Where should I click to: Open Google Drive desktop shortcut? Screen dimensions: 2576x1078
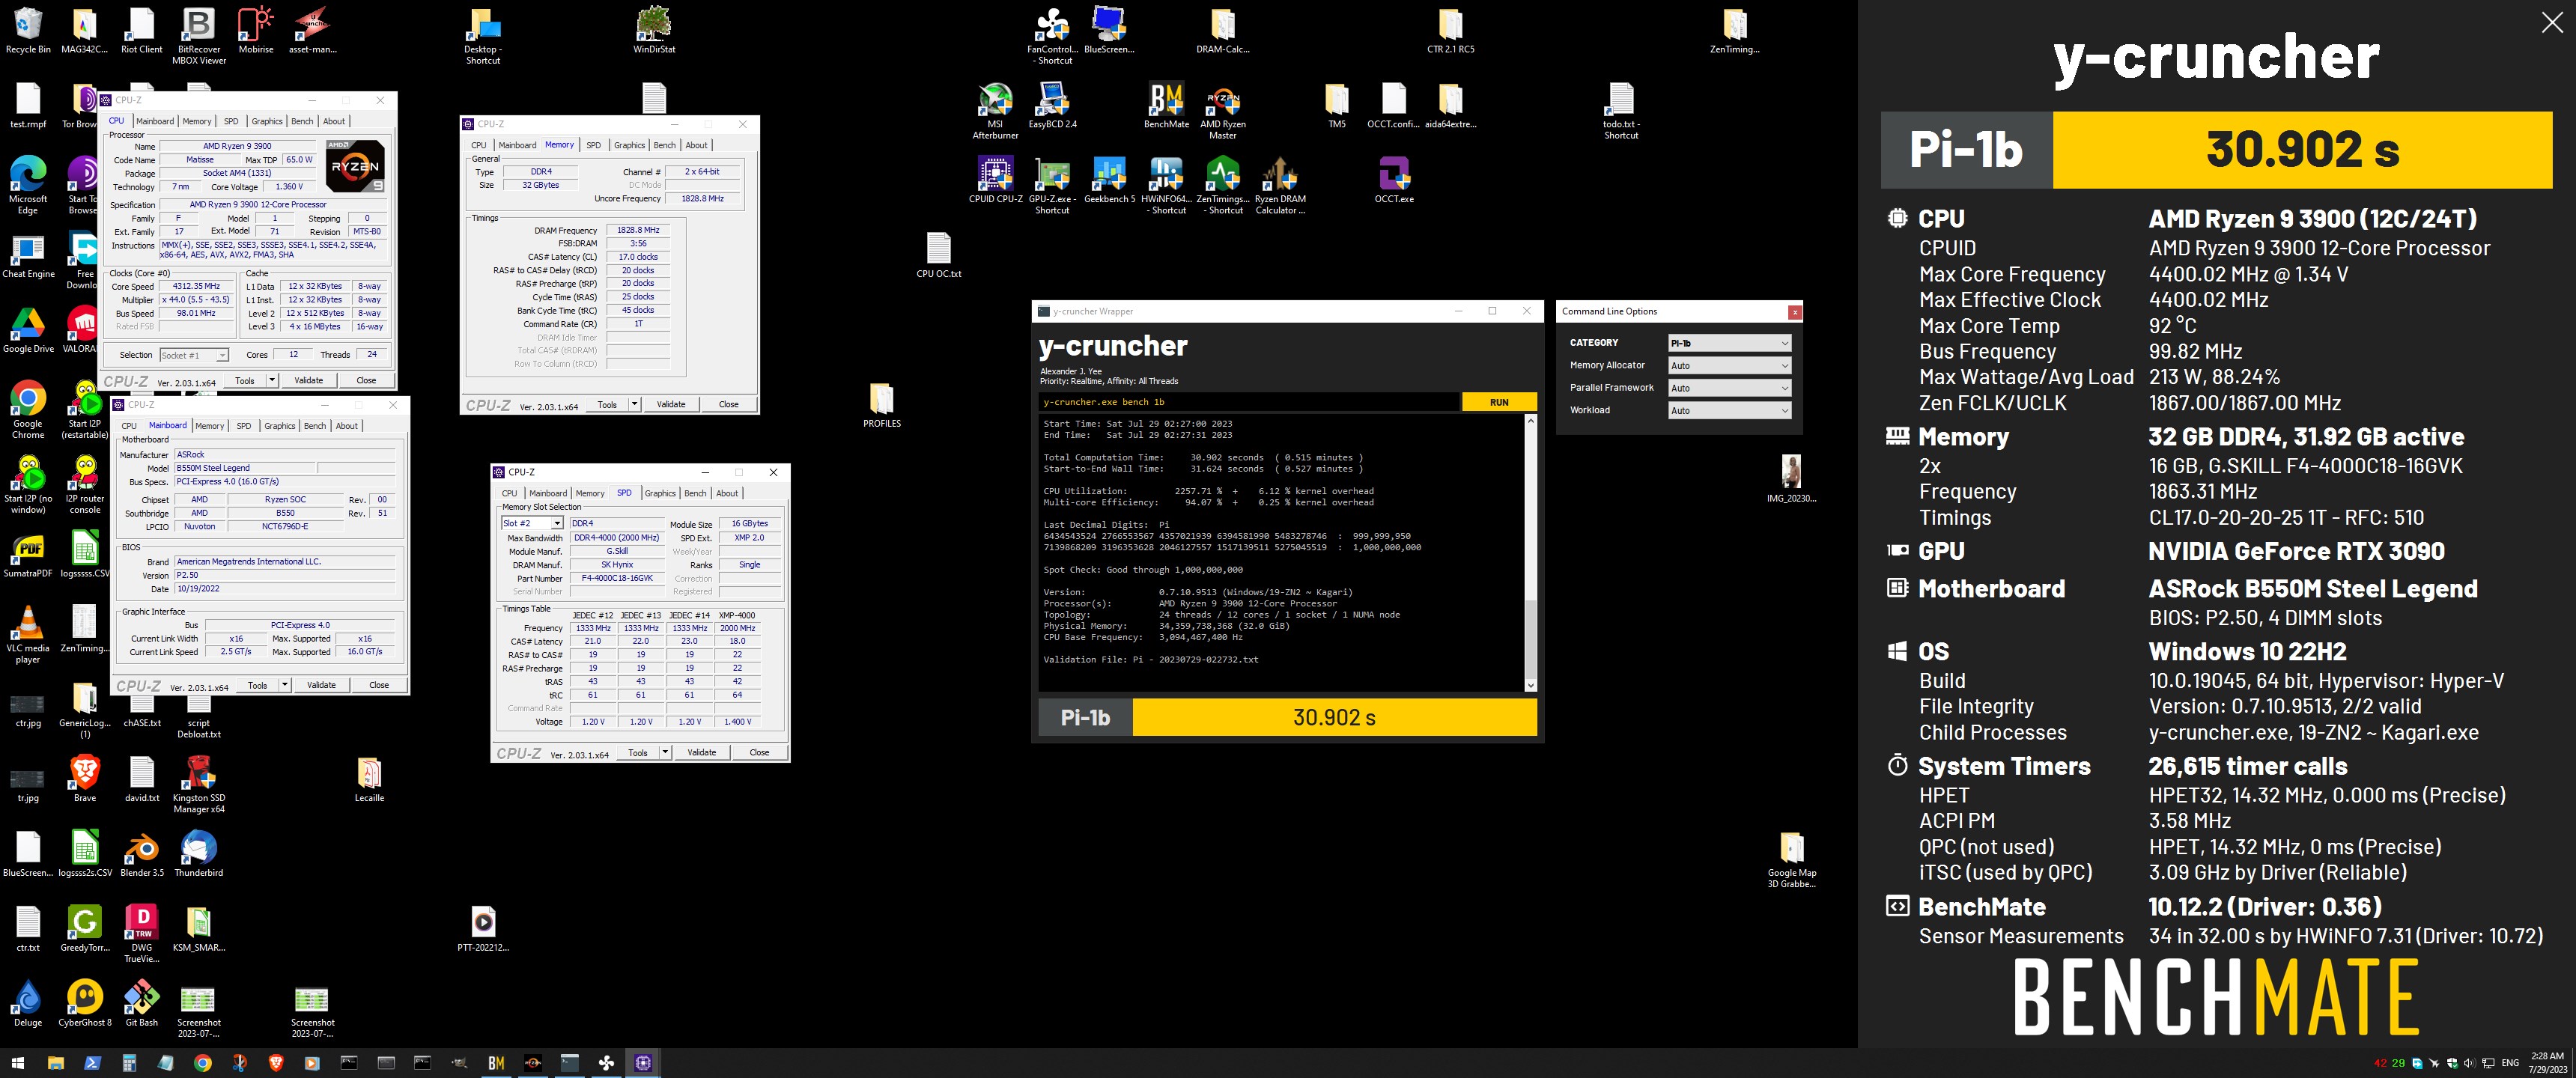(28, 330)
